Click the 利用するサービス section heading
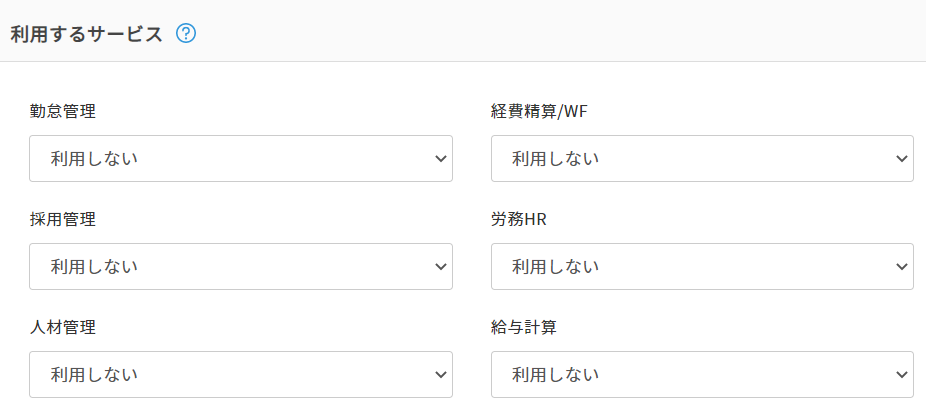Image resolution: width=926 pixels, height=419 pixels. point(86,33)
